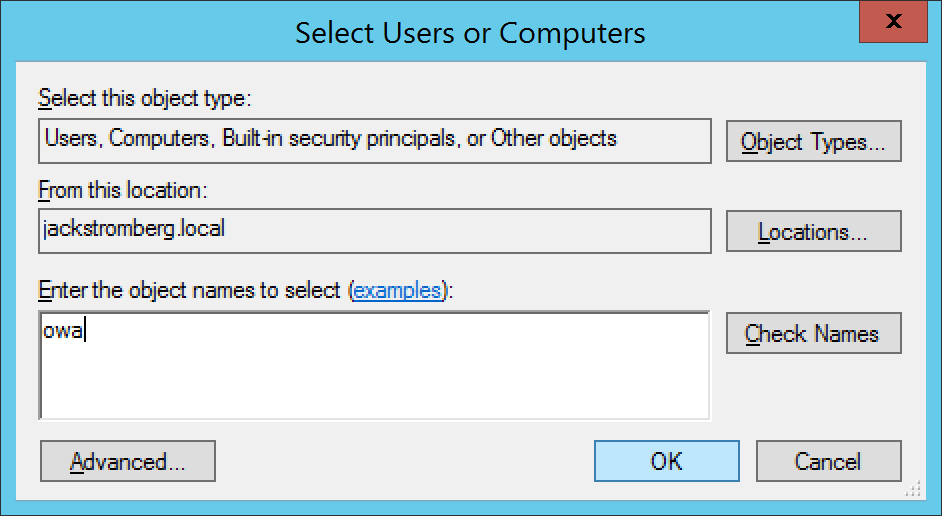Screen dimensions: 942x516
Task: Click the typed 'owa' text
Action: click(63, 331)
